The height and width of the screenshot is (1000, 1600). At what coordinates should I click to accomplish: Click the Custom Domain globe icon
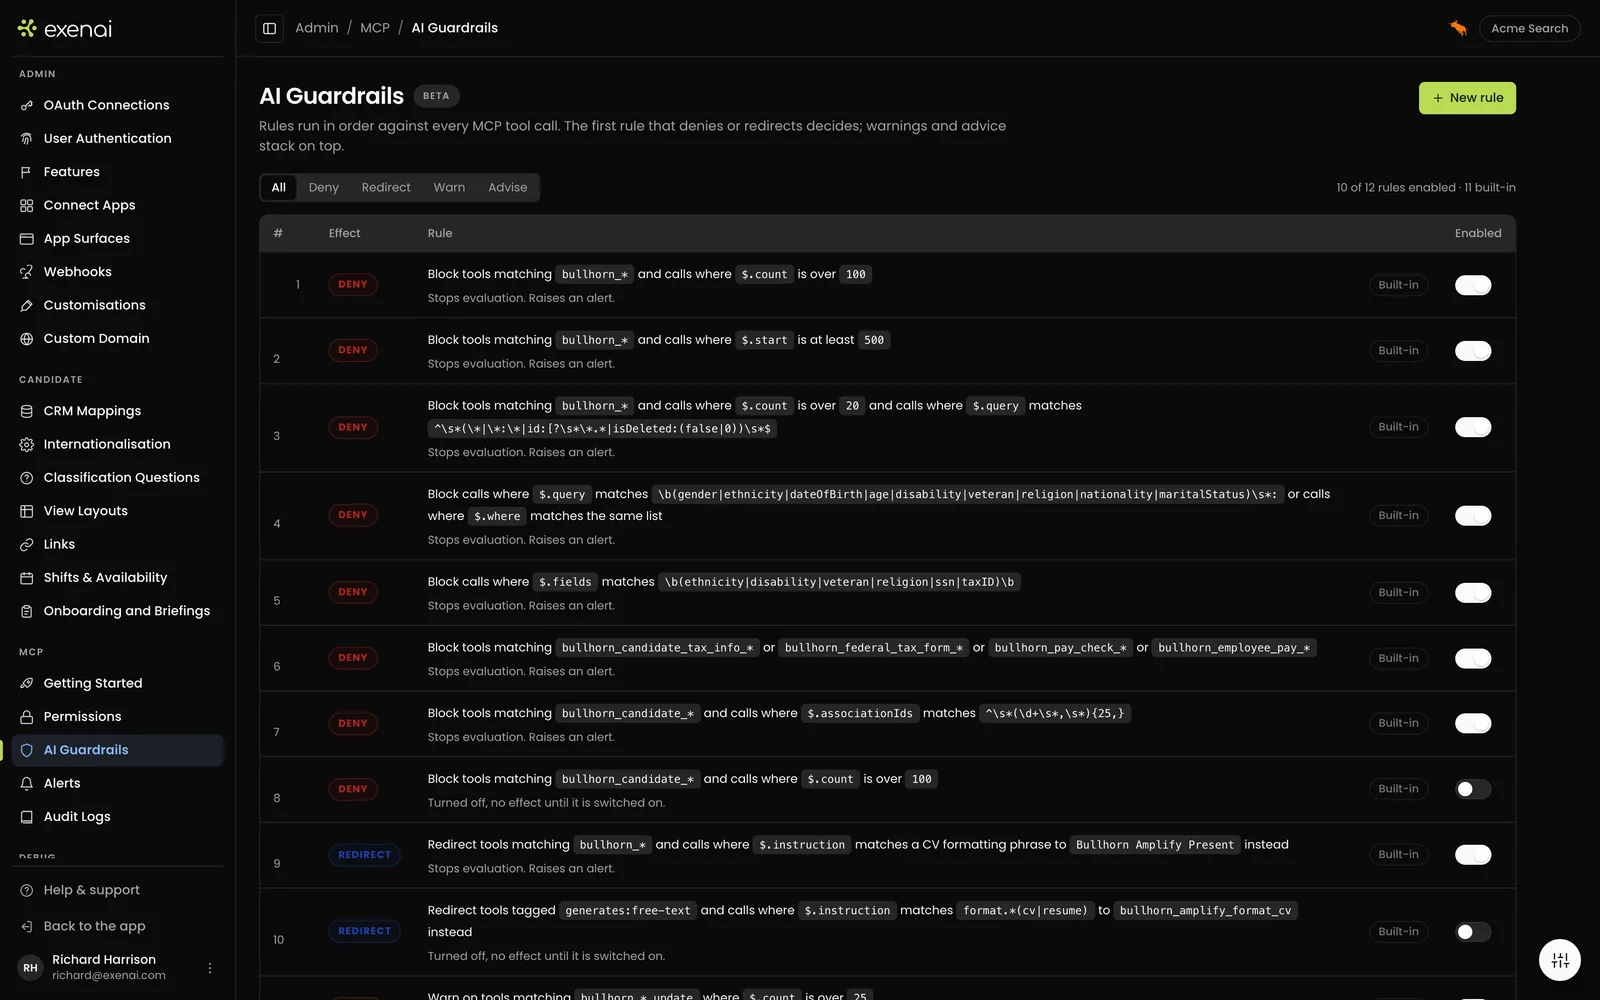27,339
